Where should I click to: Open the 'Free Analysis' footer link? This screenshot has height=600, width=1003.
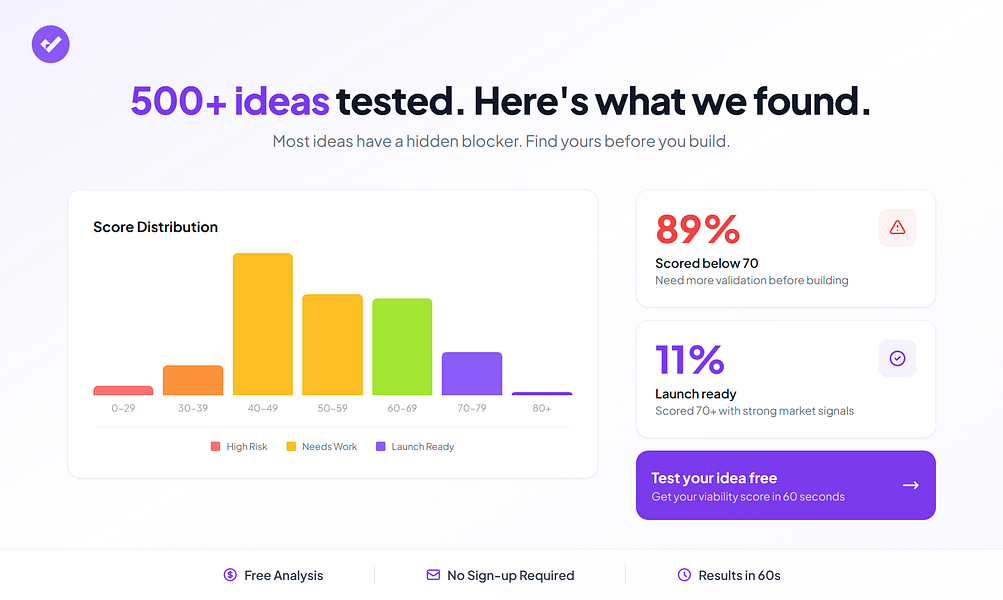point(283,575)
